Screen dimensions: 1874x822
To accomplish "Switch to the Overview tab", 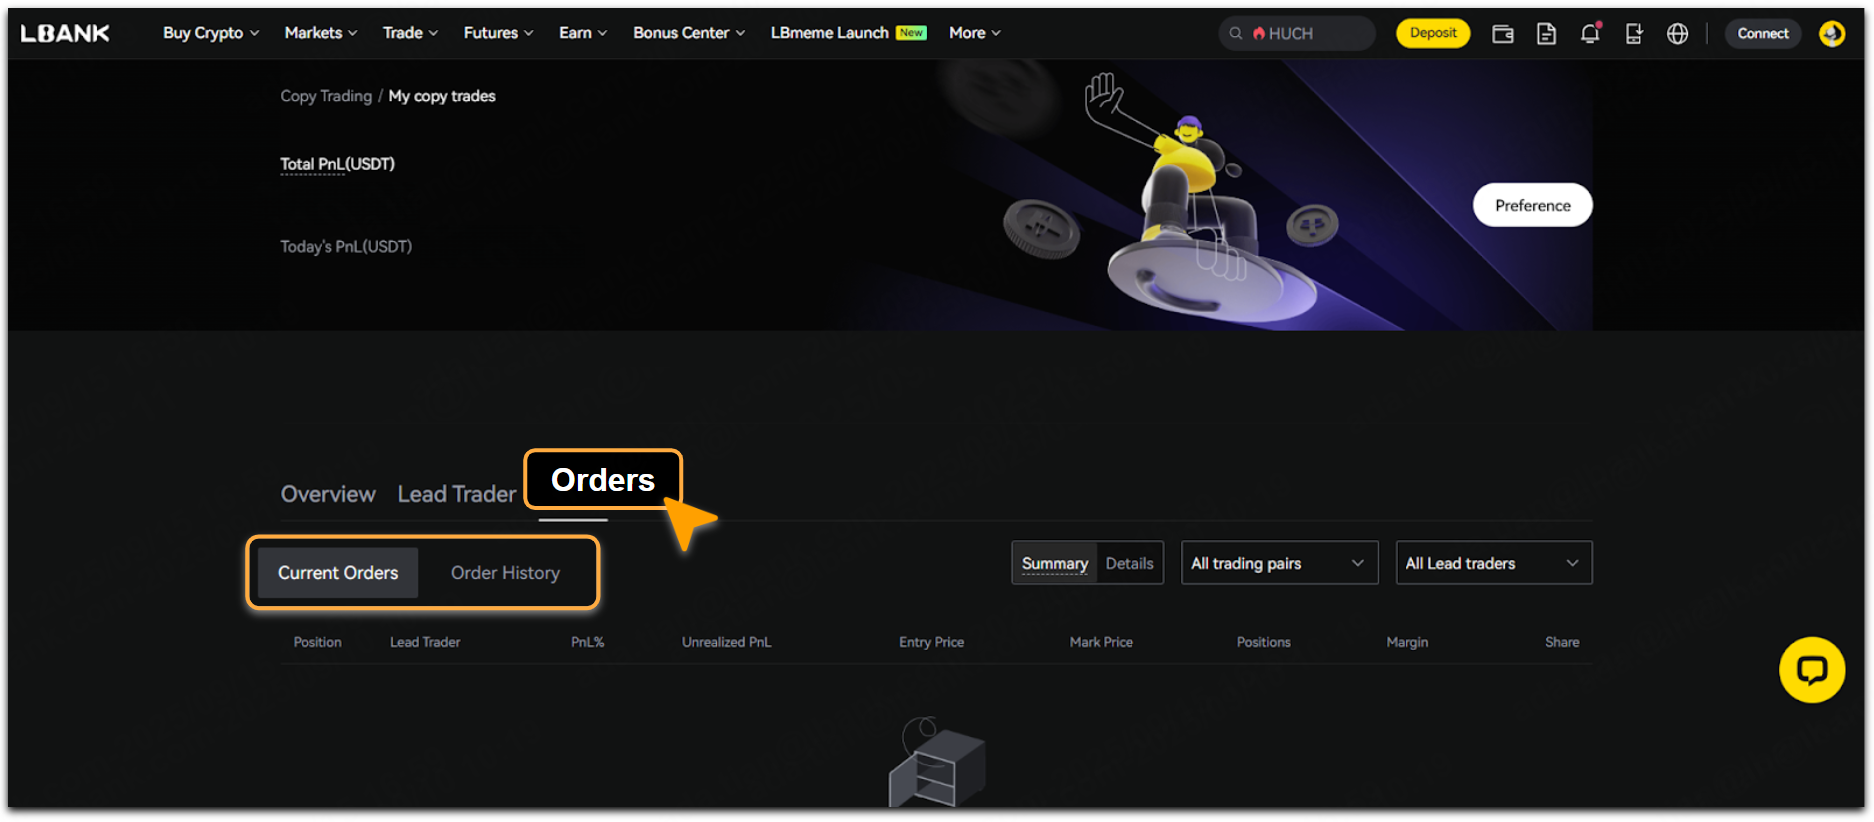I will (328, 494).
